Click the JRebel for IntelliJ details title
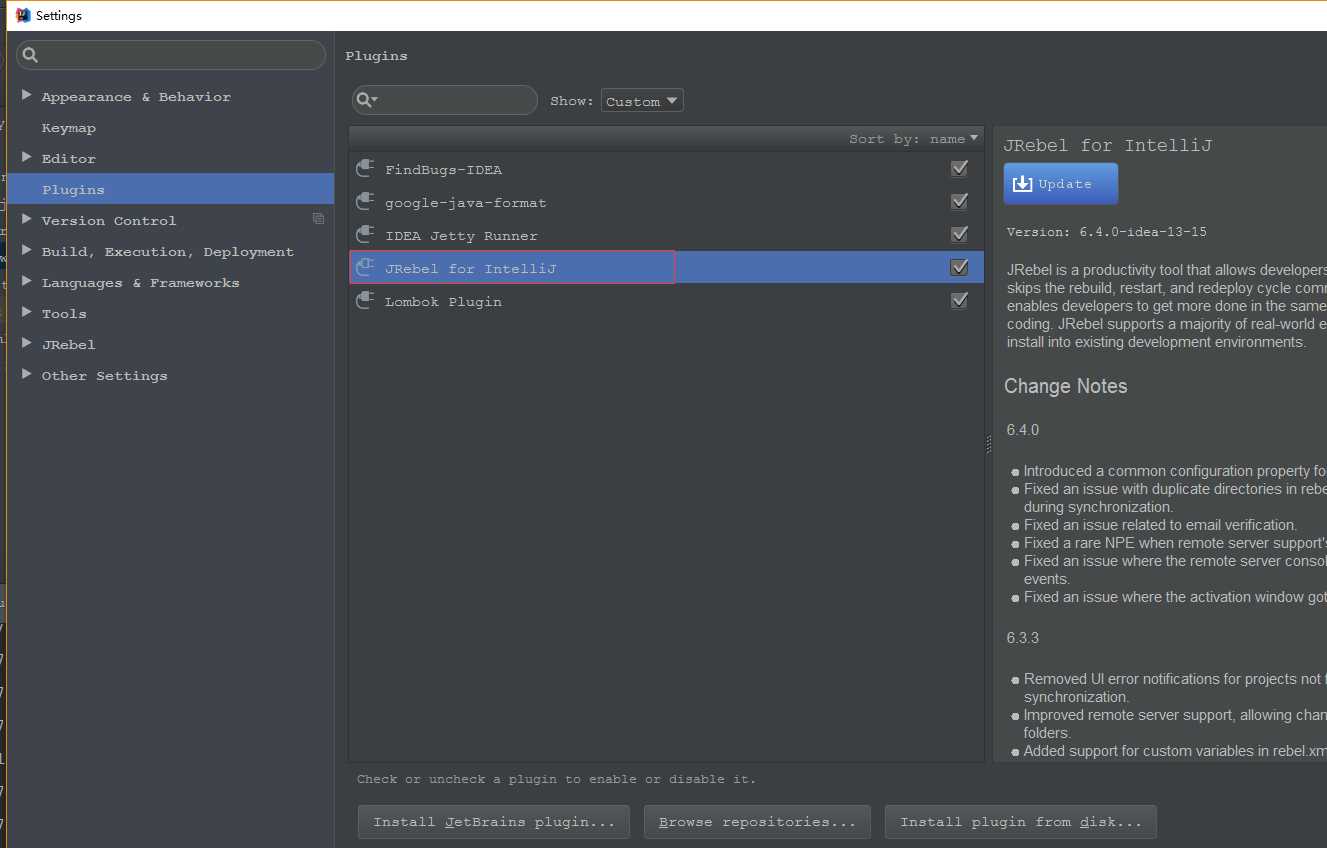The height and width of the screenshot is (848, 1327). pyautogui.click(x=1108, y=145)
